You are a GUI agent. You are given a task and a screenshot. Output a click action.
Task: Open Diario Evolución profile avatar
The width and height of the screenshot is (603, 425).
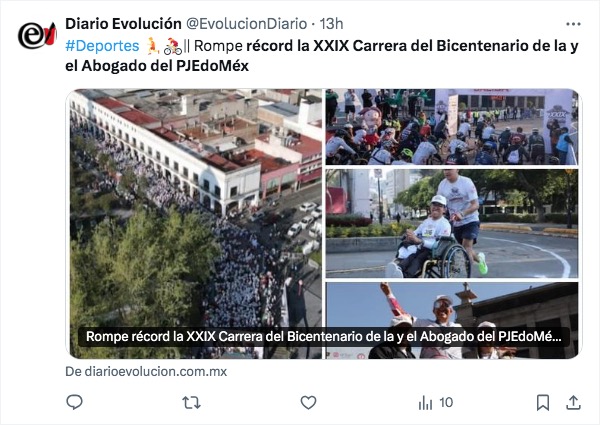click(37, 35)
